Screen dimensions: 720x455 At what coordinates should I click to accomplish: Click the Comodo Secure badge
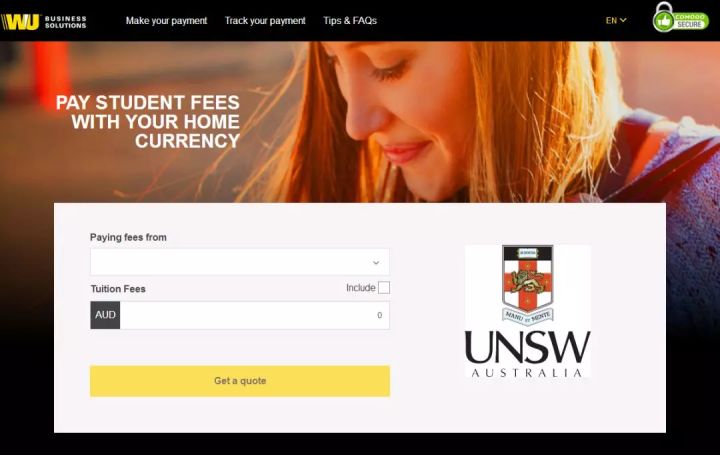681,17
